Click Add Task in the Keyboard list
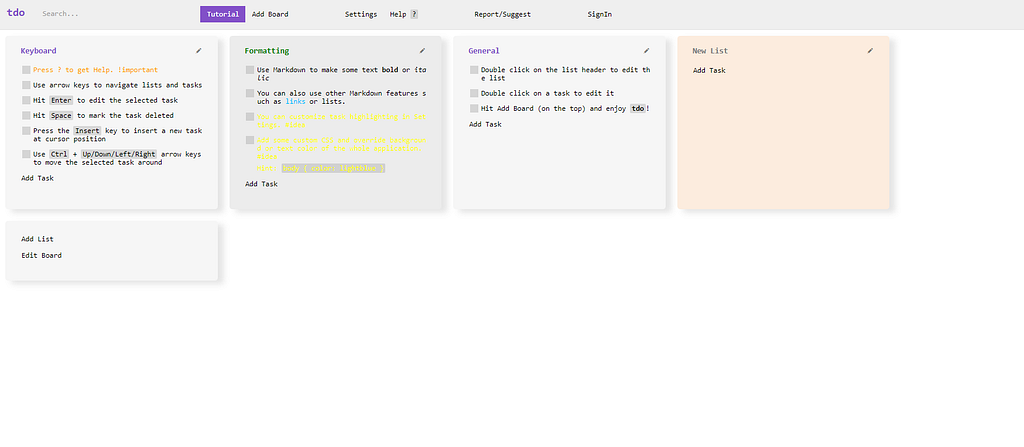 coord(38,178)
